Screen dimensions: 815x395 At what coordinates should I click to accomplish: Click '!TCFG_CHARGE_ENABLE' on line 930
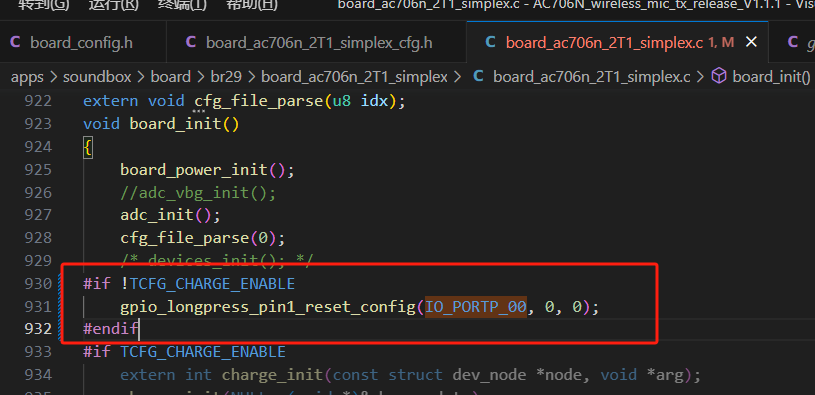(x=208, y=284)
